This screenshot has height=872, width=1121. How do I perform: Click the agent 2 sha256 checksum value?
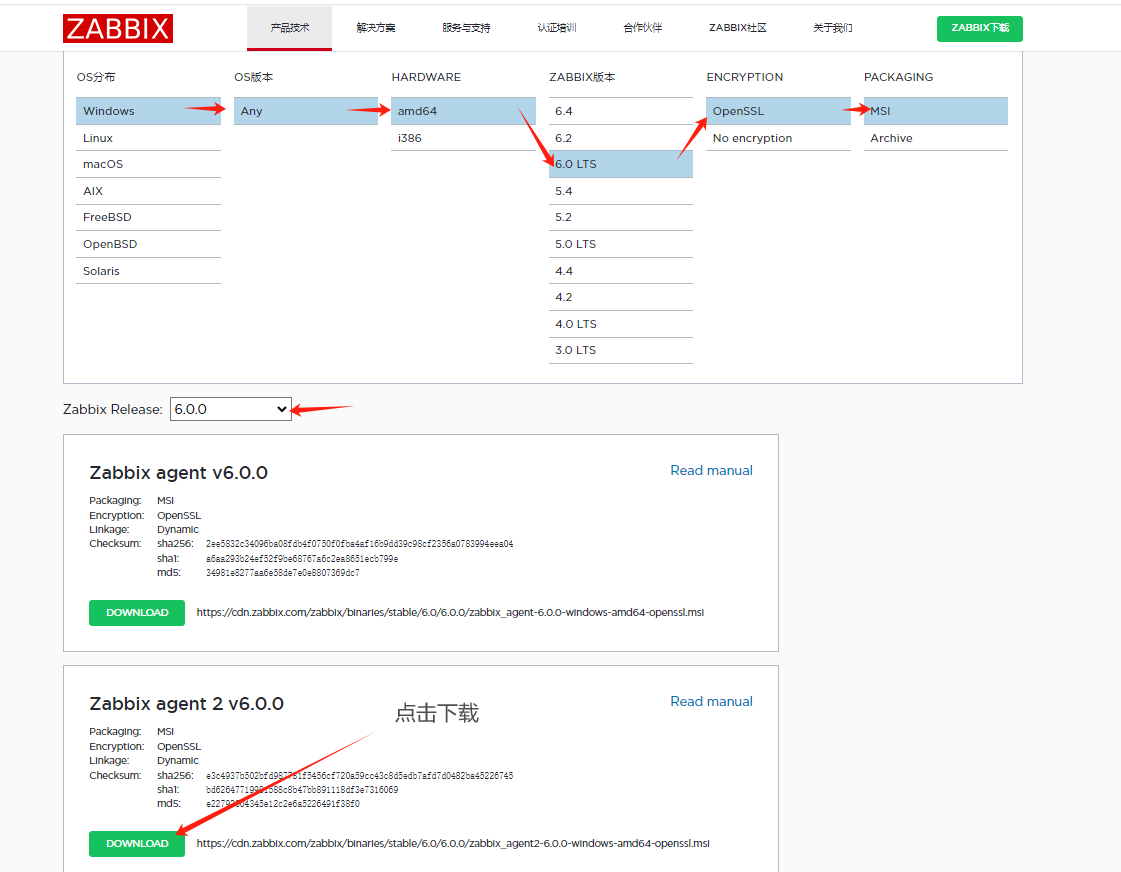point(360,776)
